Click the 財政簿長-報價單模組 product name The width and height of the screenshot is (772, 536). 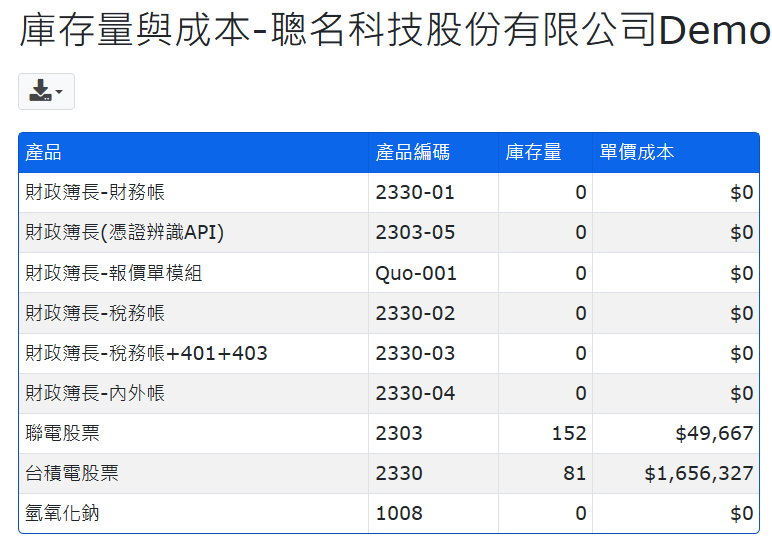point(113,273)
